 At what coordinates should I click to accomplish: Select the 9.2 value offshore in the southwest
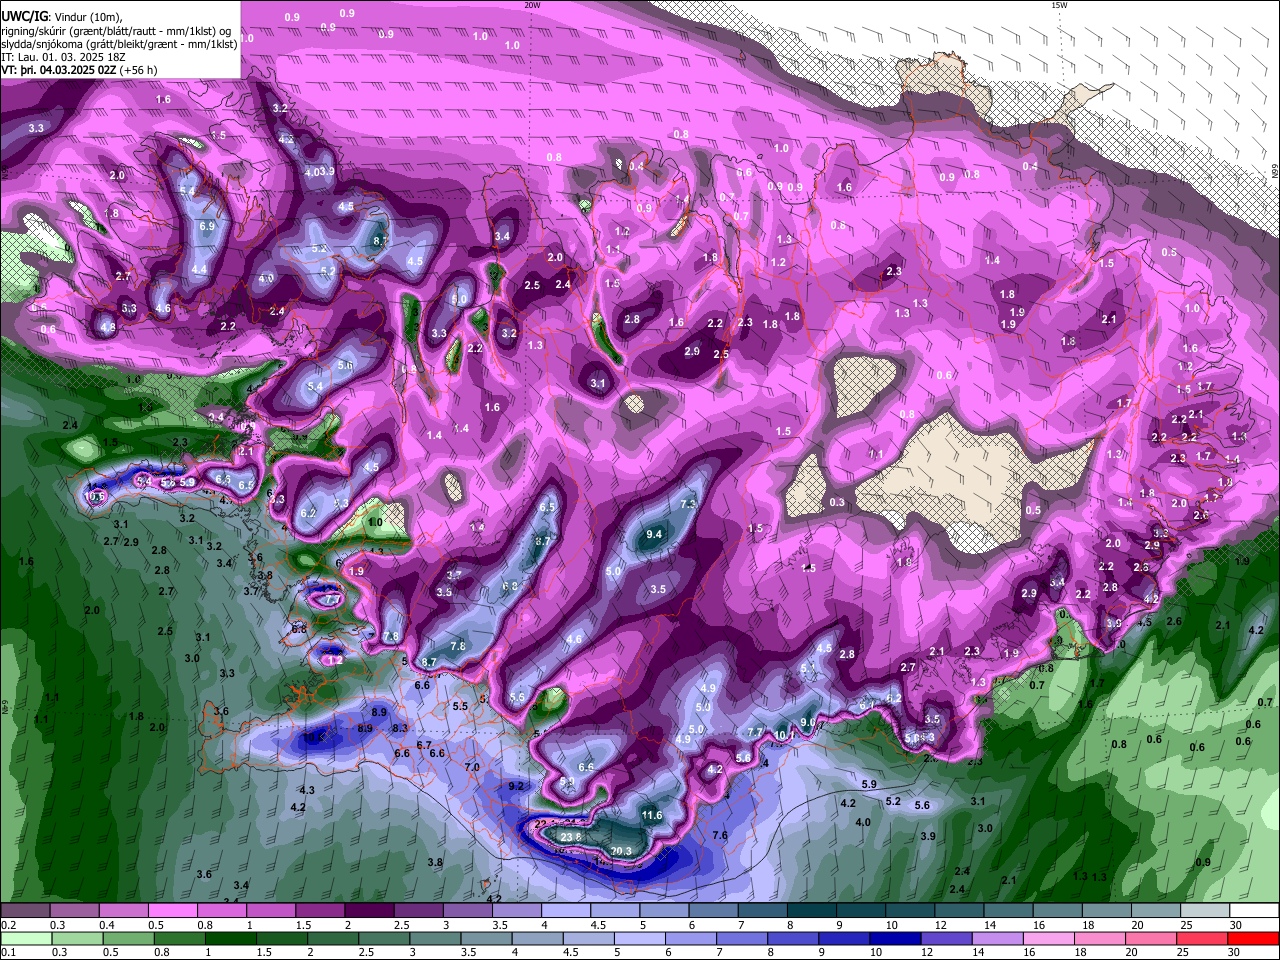tap(516, 786)
